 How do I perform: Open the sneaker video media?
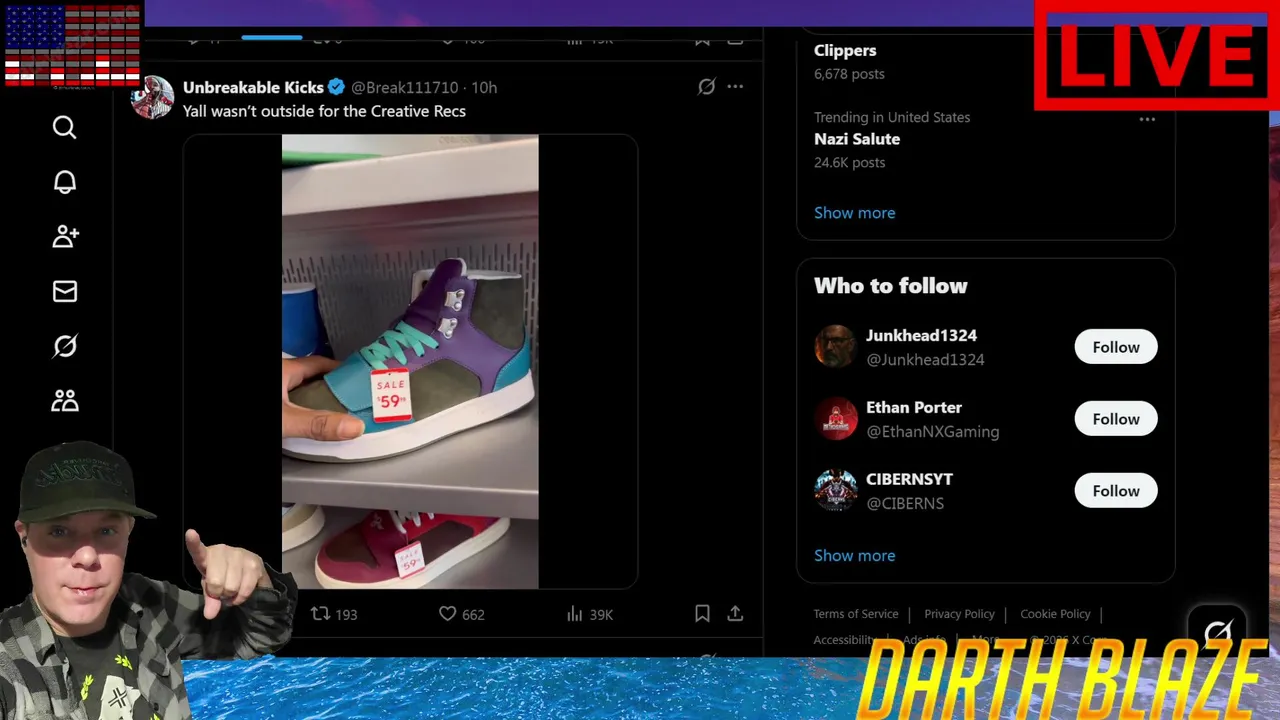(x=410, y=361)
